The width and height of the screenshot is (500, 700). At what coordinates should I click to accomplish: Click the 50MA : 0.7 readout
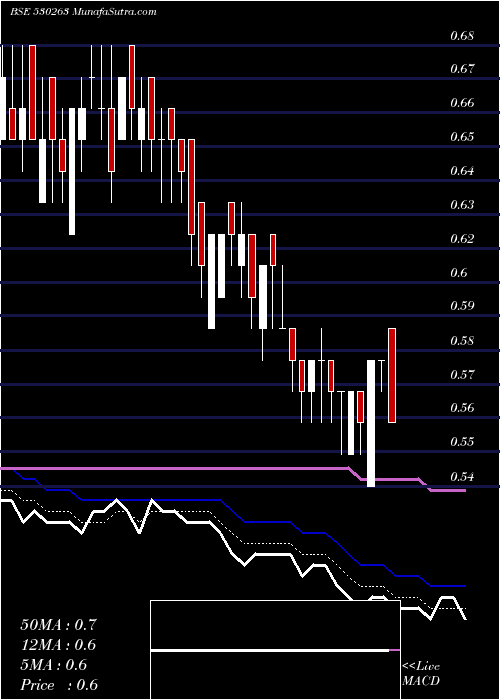pyautogui.click(x=58, y=625)
